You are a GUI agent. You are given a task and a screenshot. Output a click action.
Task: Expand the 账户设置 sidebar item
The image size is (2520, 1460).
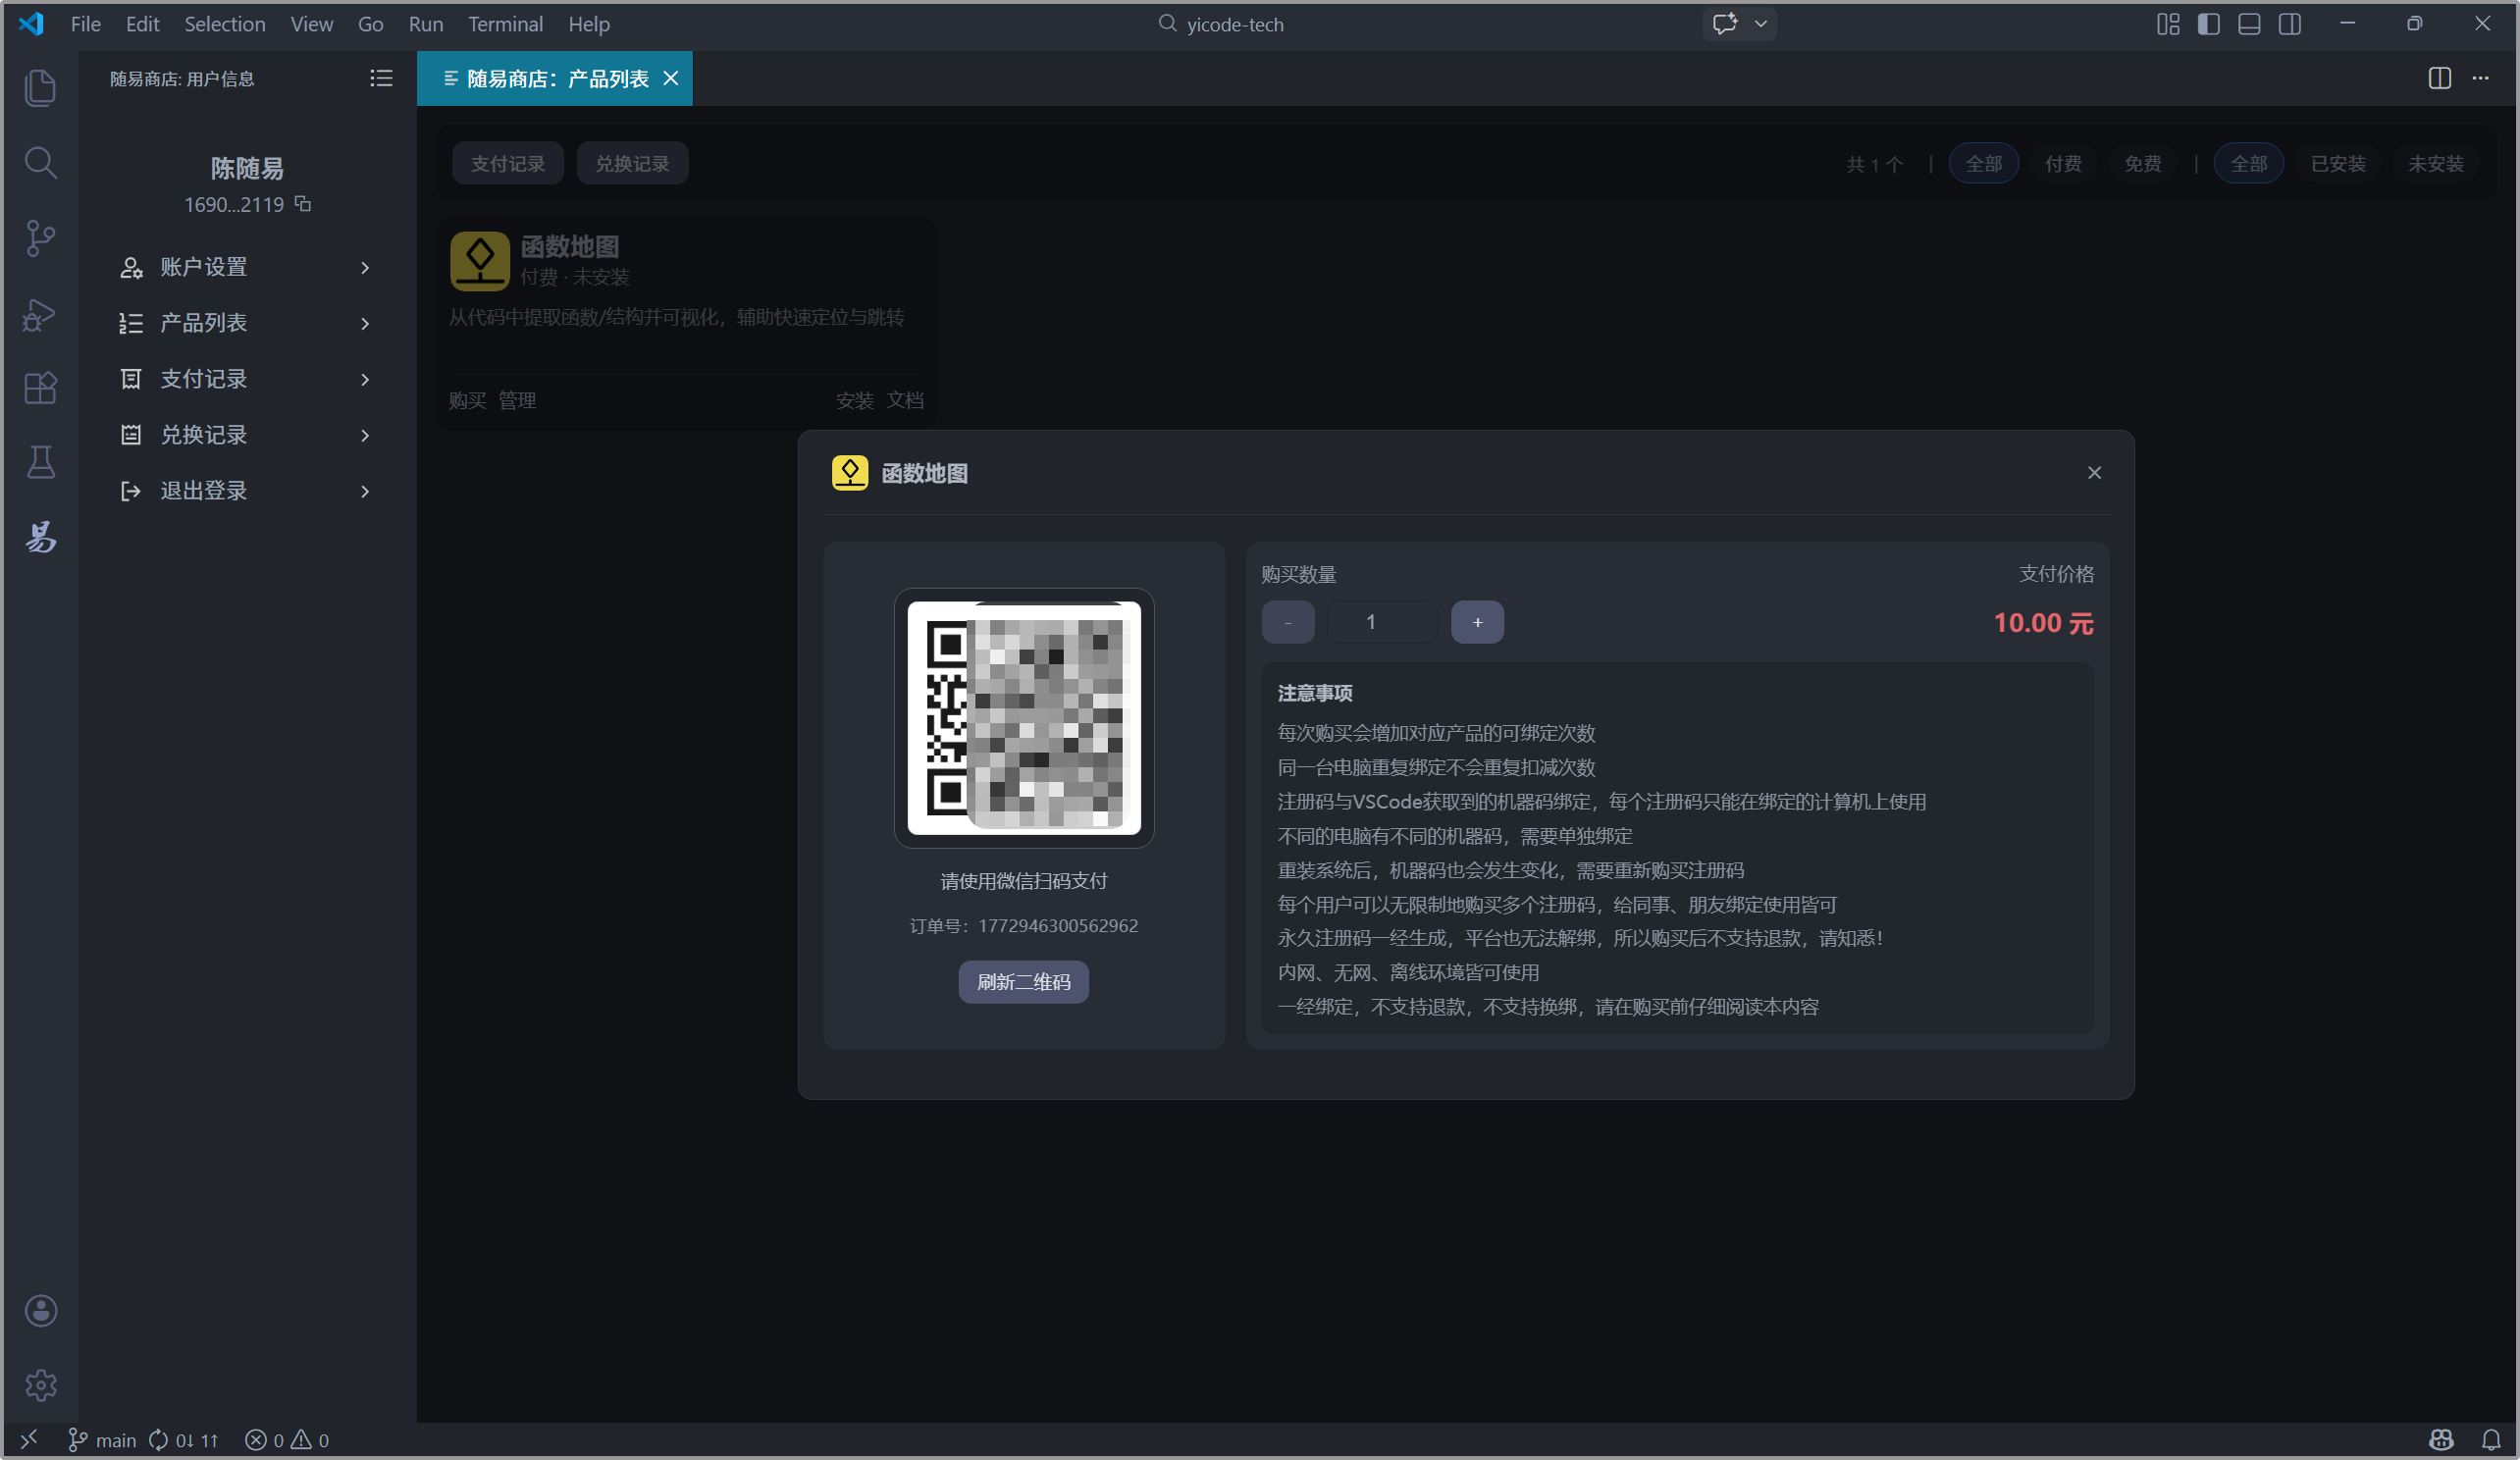tap(244, 267)
